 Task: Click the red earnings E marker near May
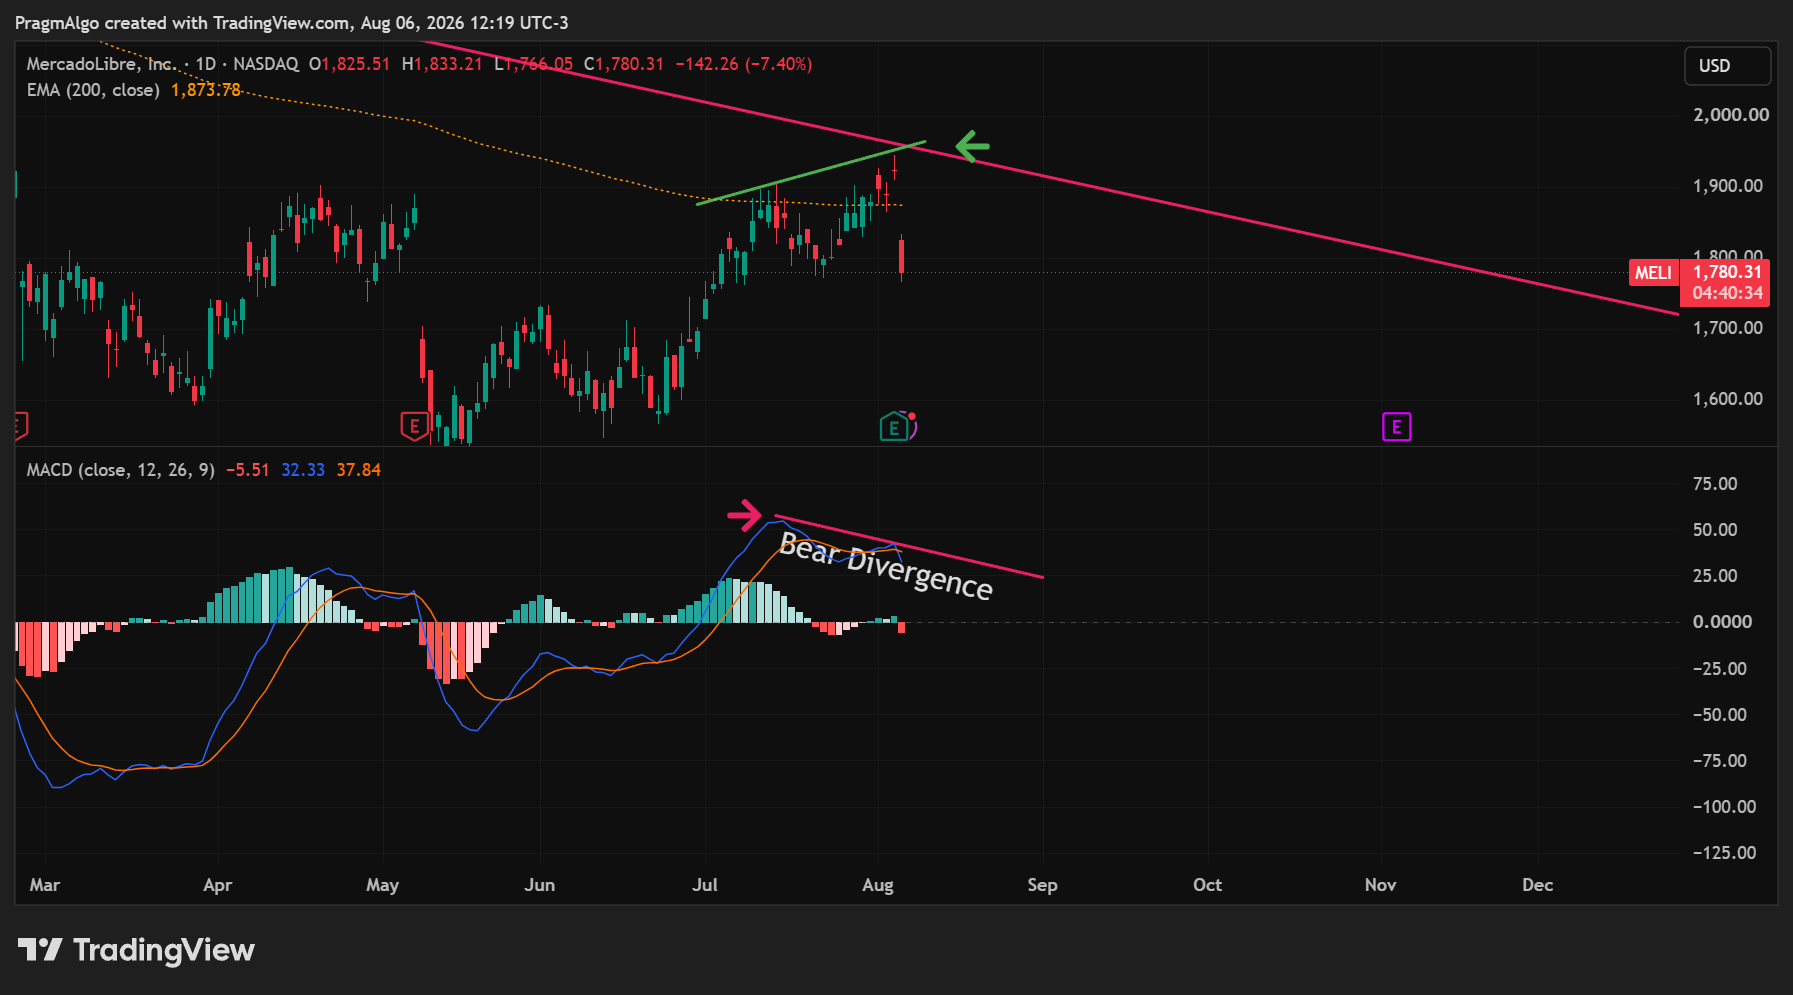414,427
